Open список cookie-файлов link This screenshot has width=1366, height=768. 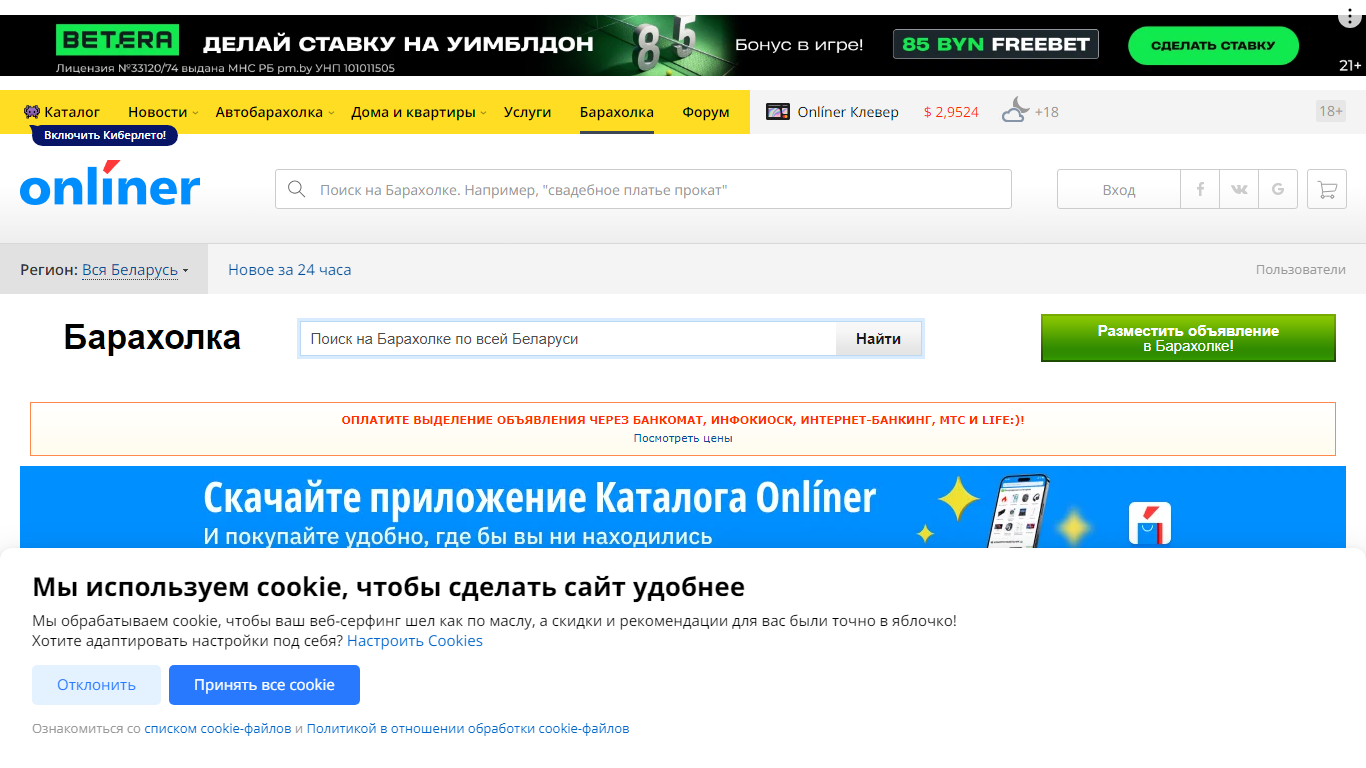tap(218, 729)
